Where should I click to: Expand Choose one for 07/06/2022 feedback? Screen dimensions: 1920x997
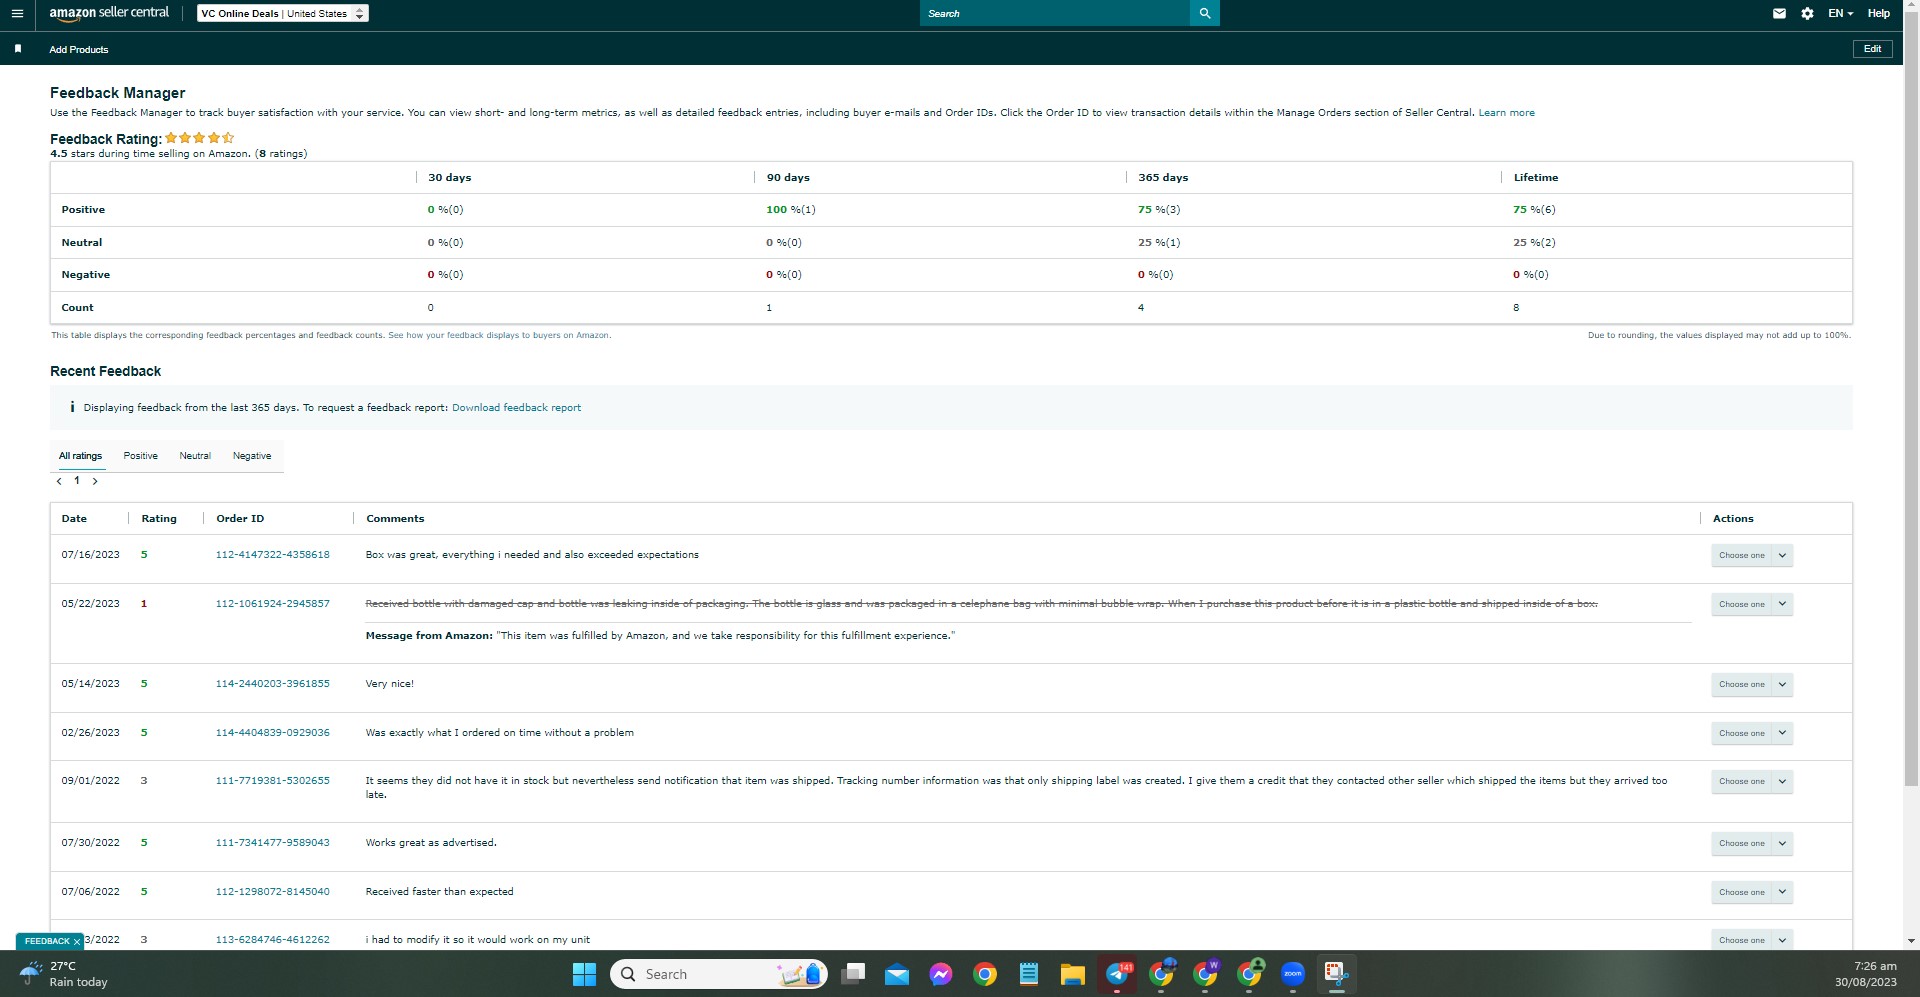coord(1752,892)
